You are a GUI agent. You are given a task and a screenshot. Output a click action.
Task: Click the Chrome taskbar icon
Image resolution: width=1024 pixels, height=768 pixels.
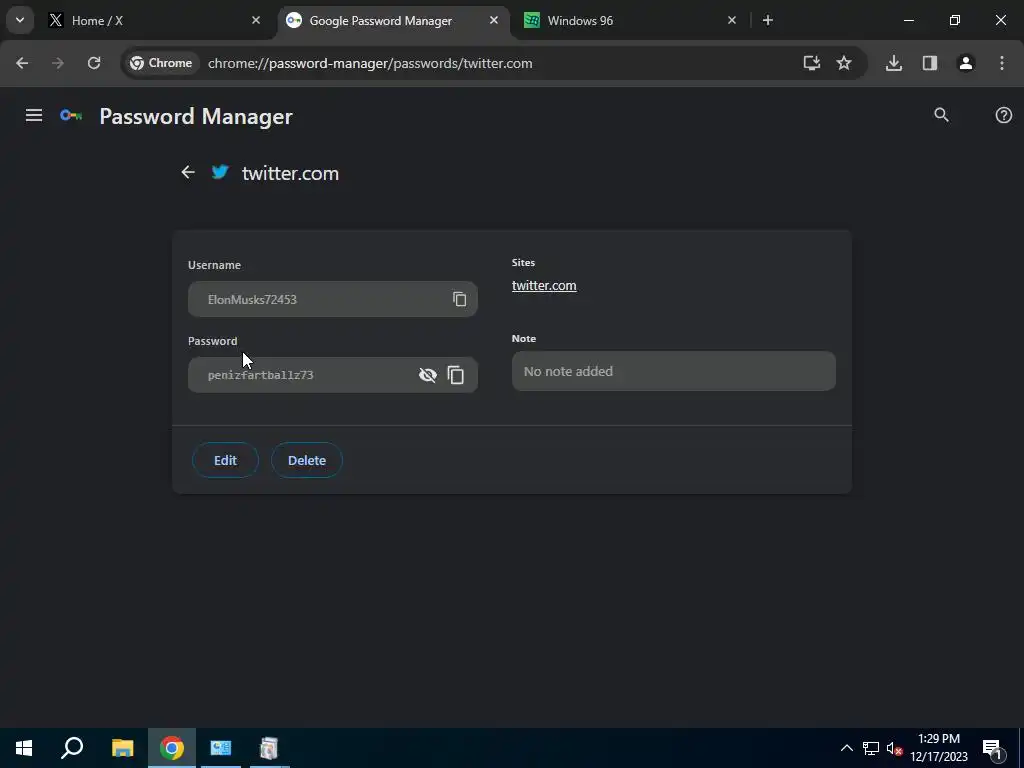pos(172,748)
